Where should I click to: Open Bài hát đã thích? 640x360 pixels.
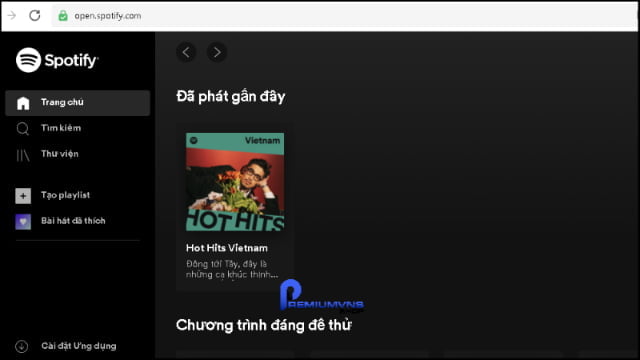[x=73, y=221]
